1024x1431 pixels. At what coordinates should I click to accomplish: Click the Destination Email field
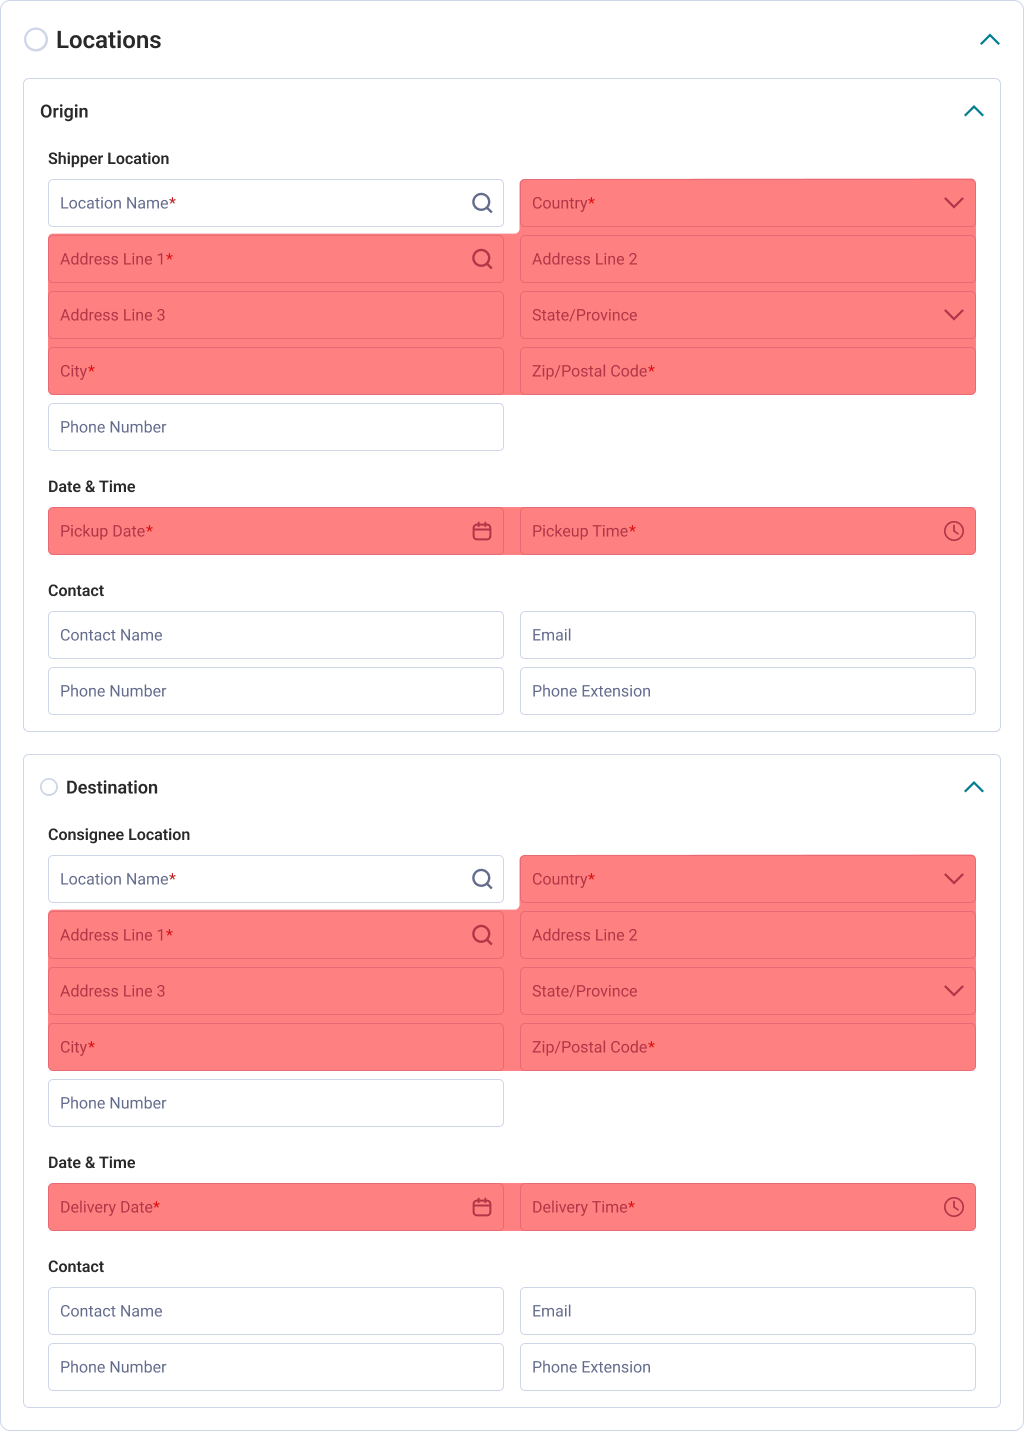point(748,1311)
